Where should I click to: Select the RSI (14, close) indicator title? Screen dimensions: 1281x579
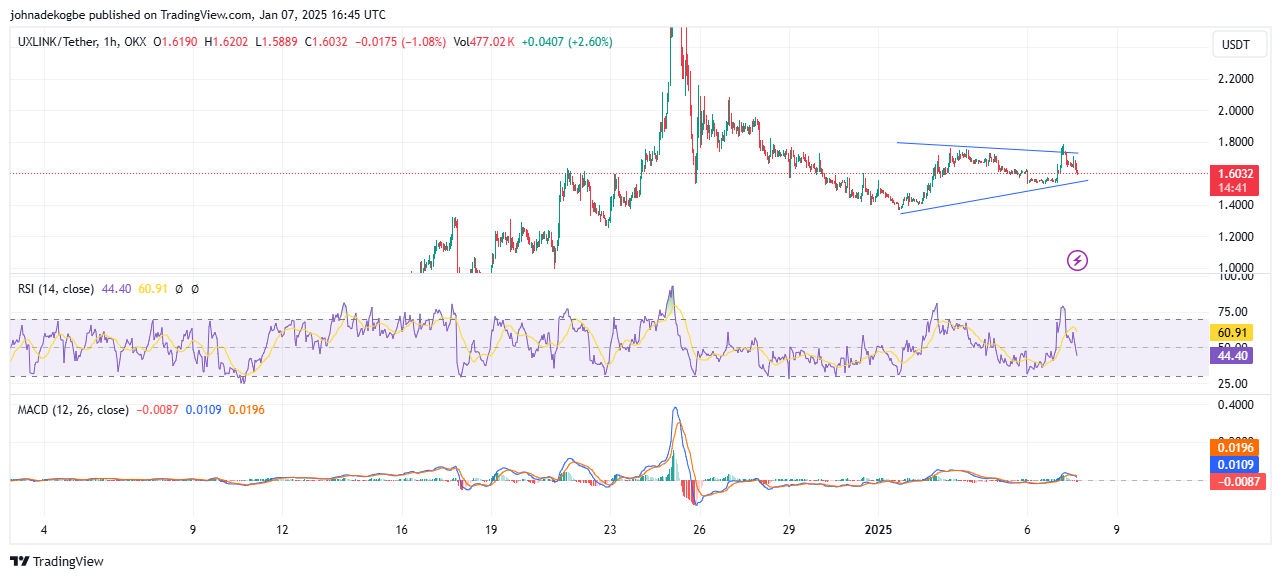click(56, 289)
